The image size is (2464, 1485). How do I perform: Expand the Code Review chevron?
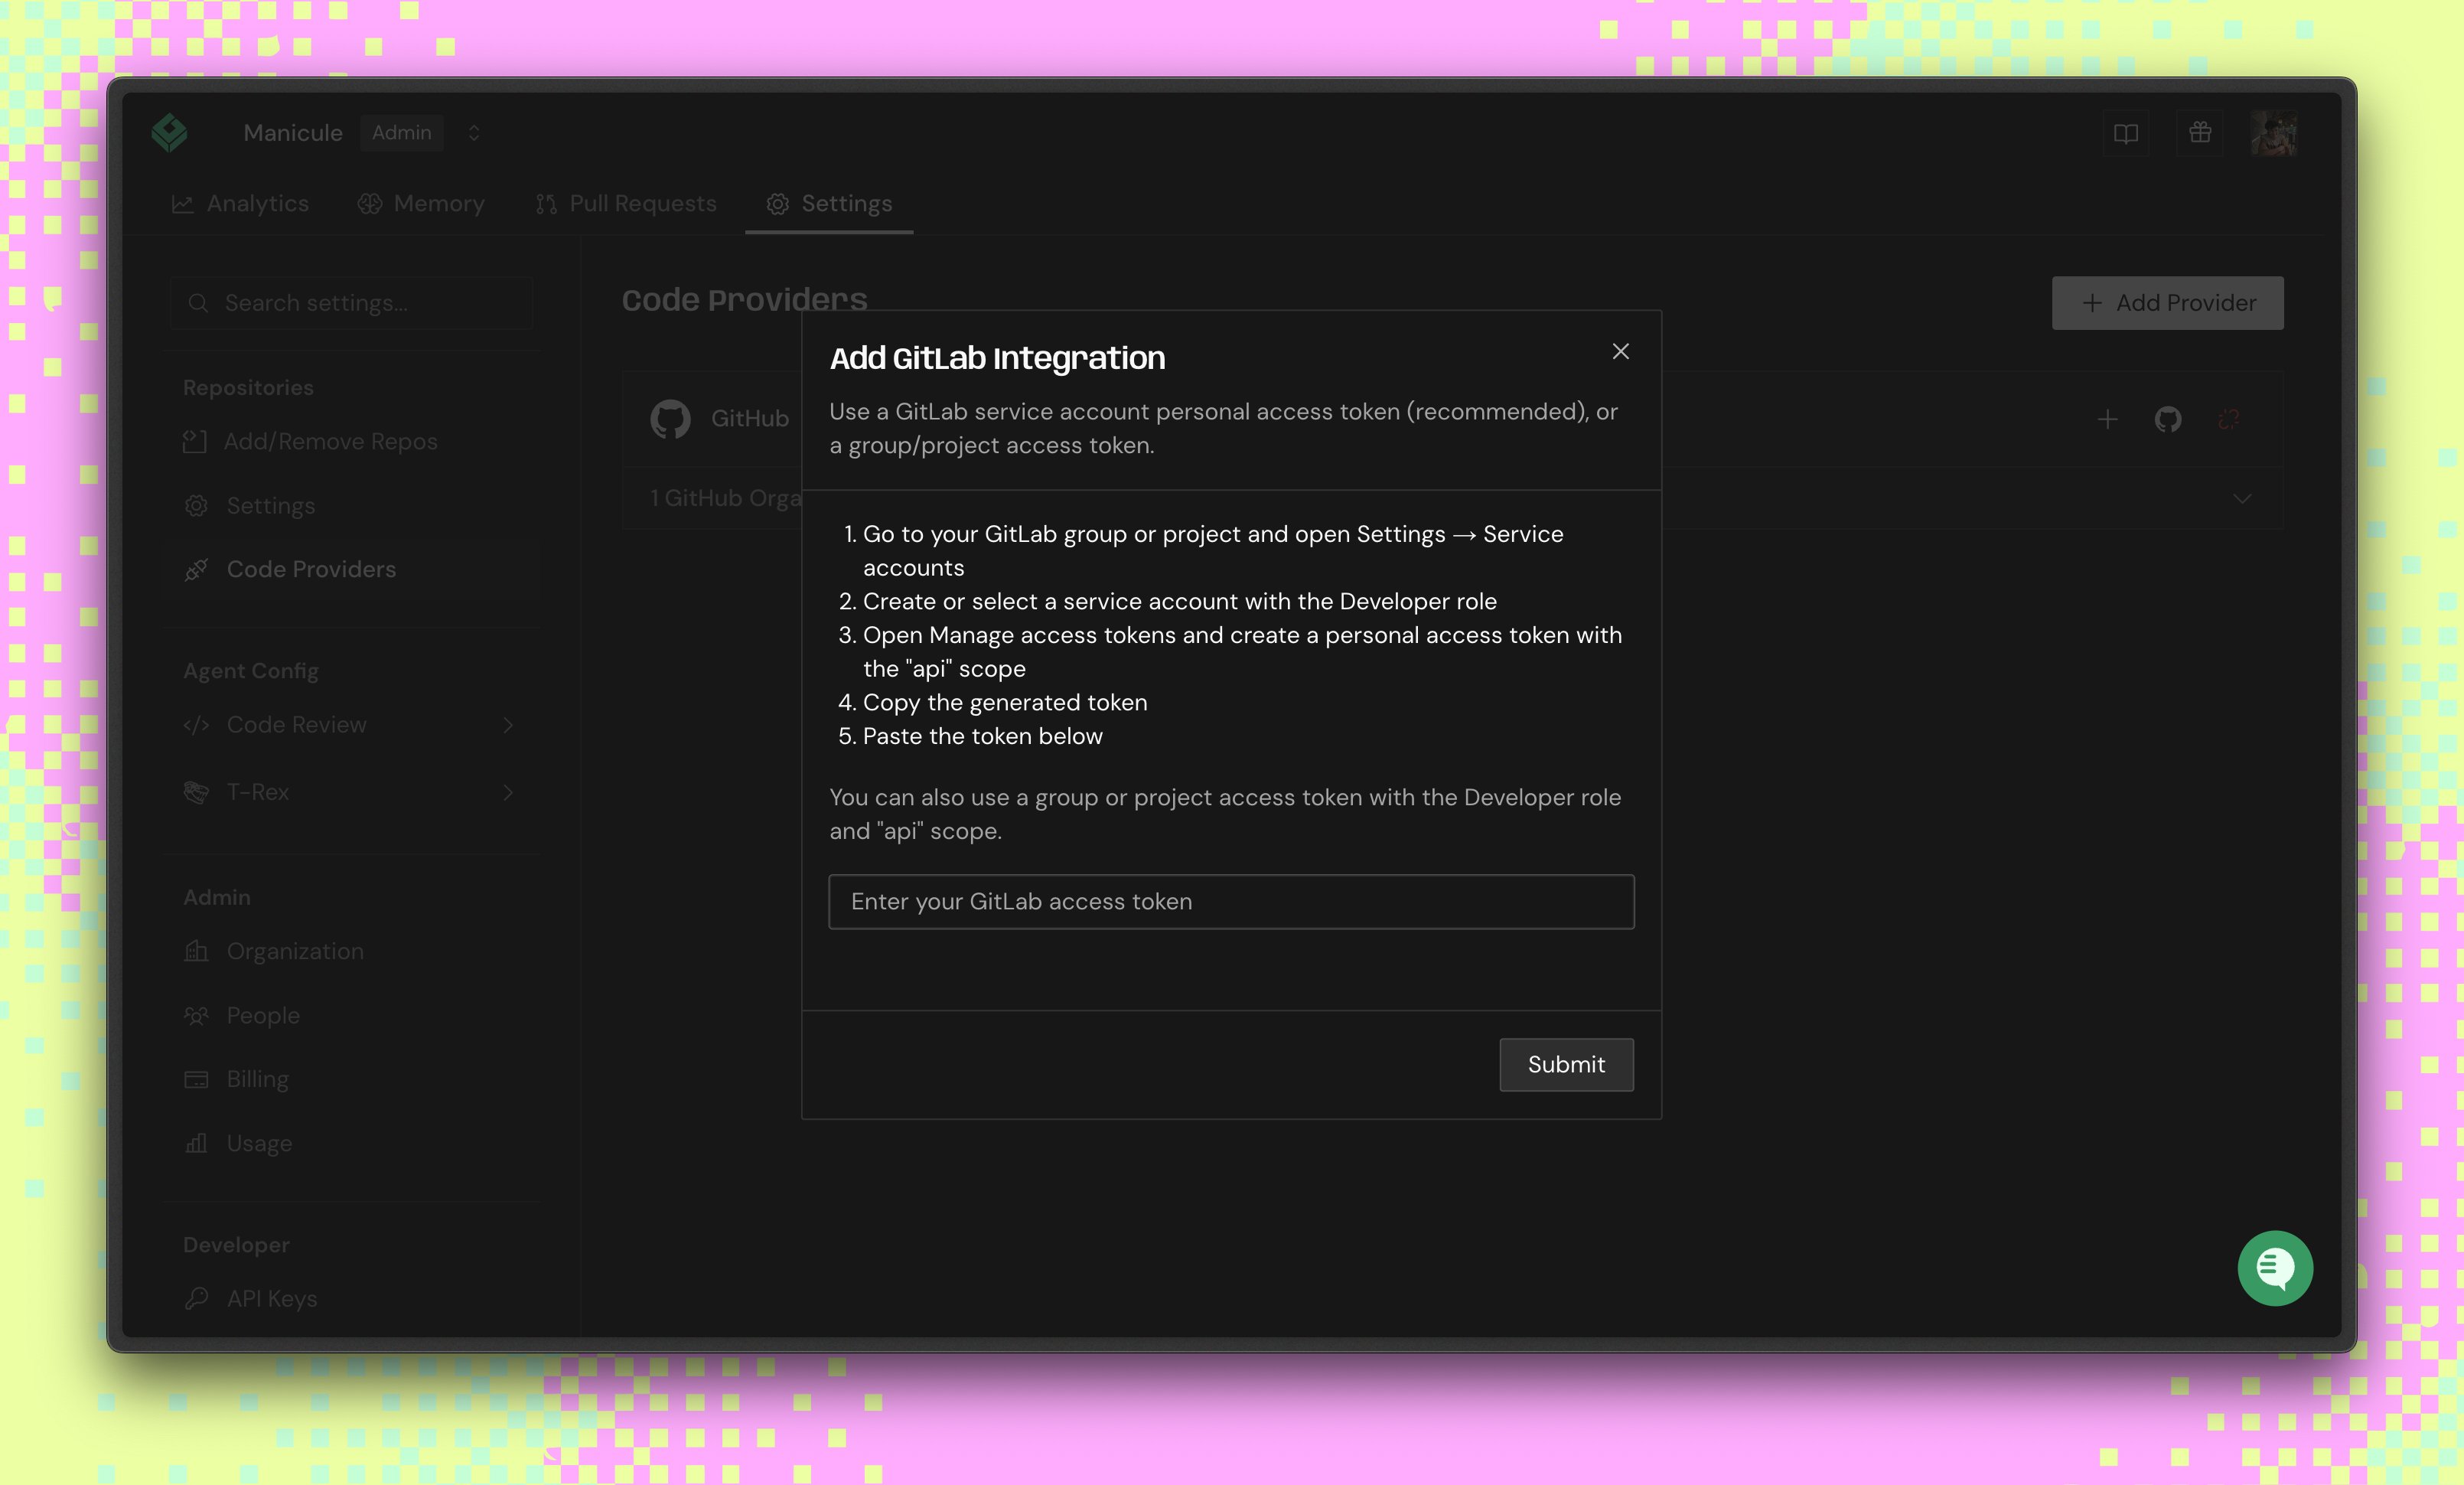coord(508,725)
